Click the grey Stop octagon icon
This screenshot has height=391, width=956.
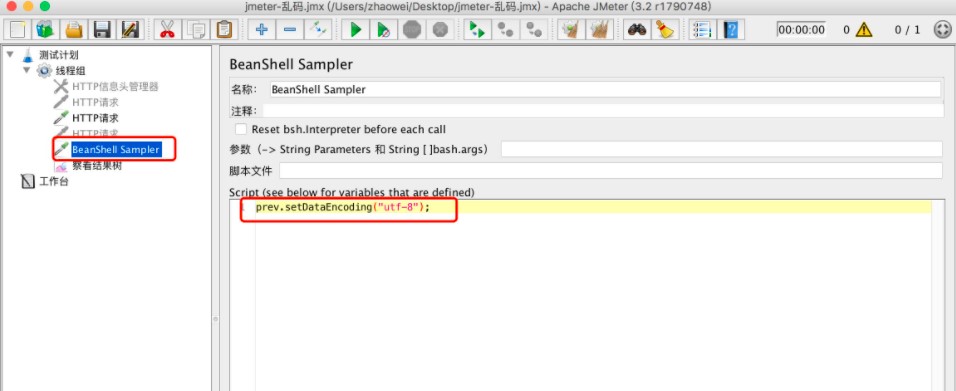(412, 29)
